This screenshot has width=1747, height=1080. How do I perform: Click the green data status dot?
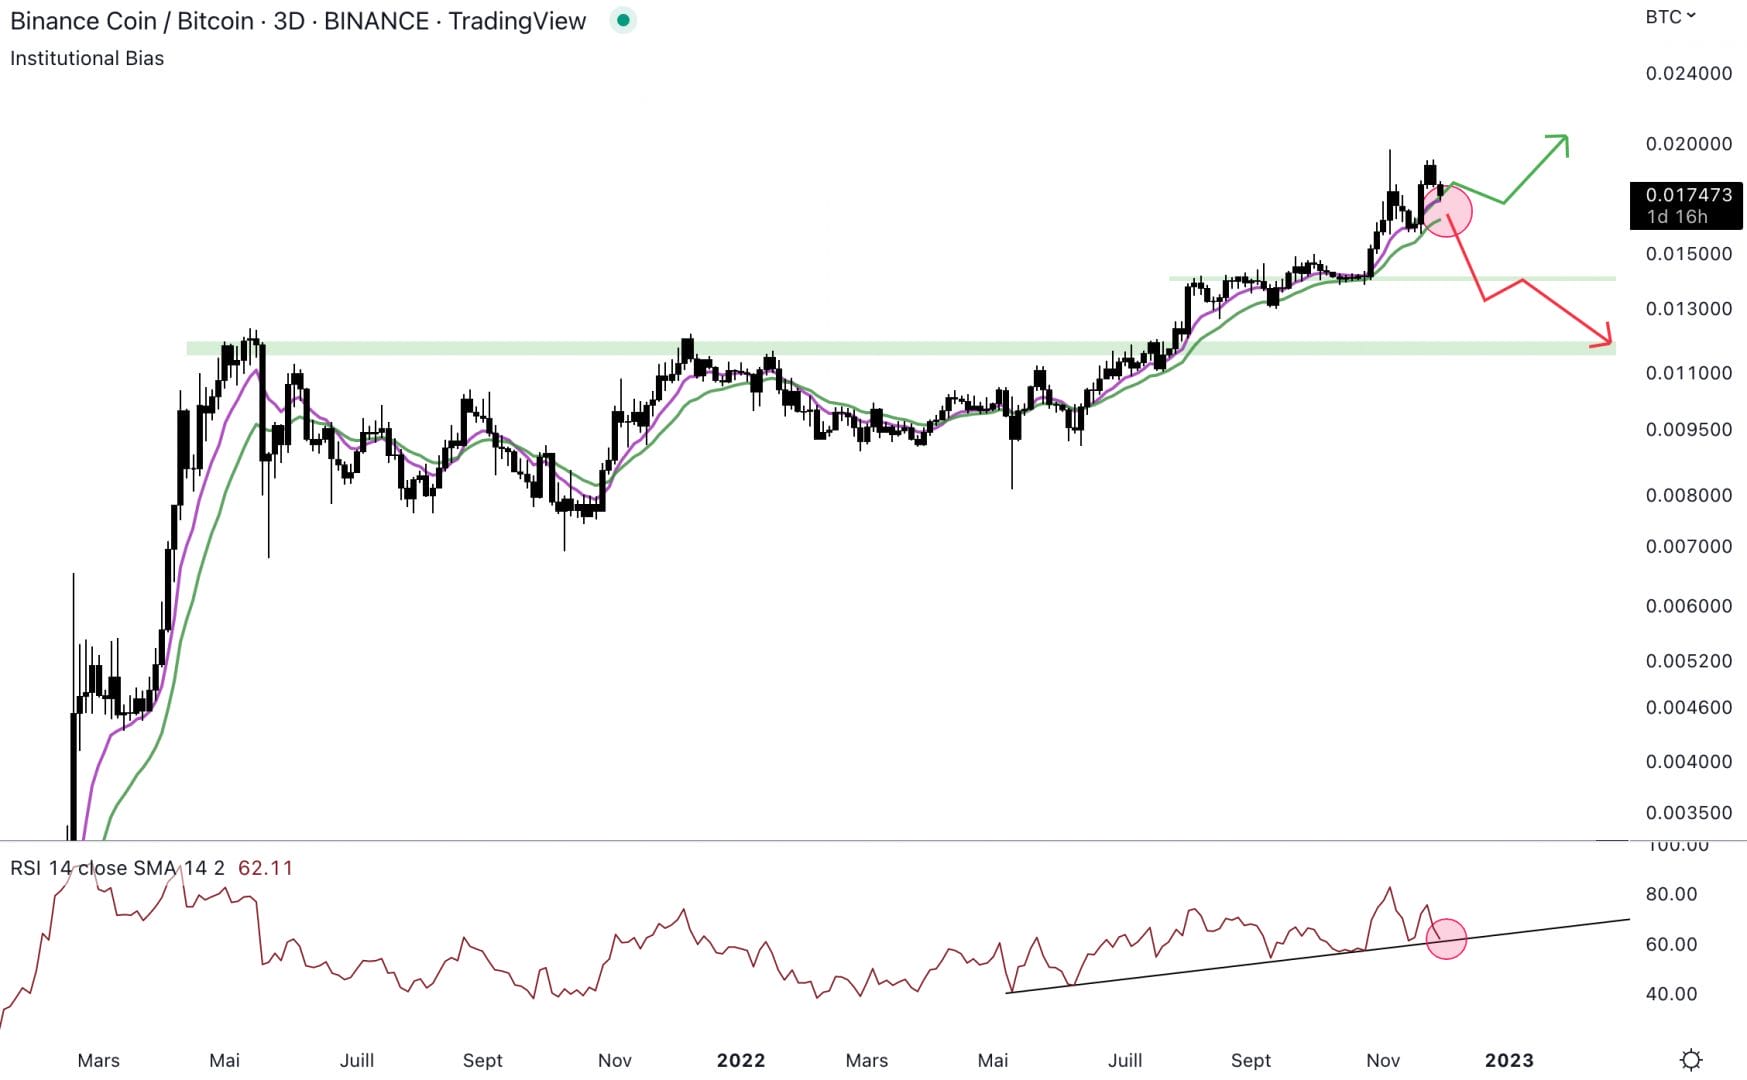[622, 20]
